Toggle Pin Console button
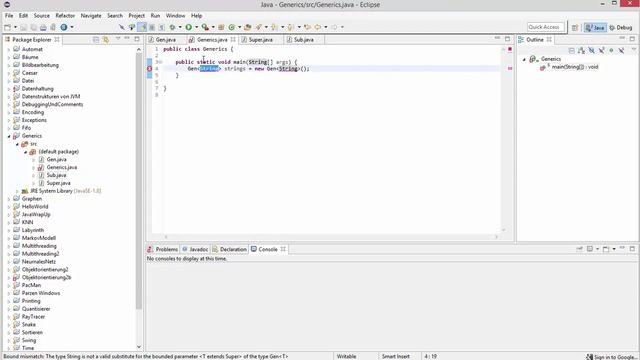The height and width of the screenshot is (360, 640). [x=580, y=249]
